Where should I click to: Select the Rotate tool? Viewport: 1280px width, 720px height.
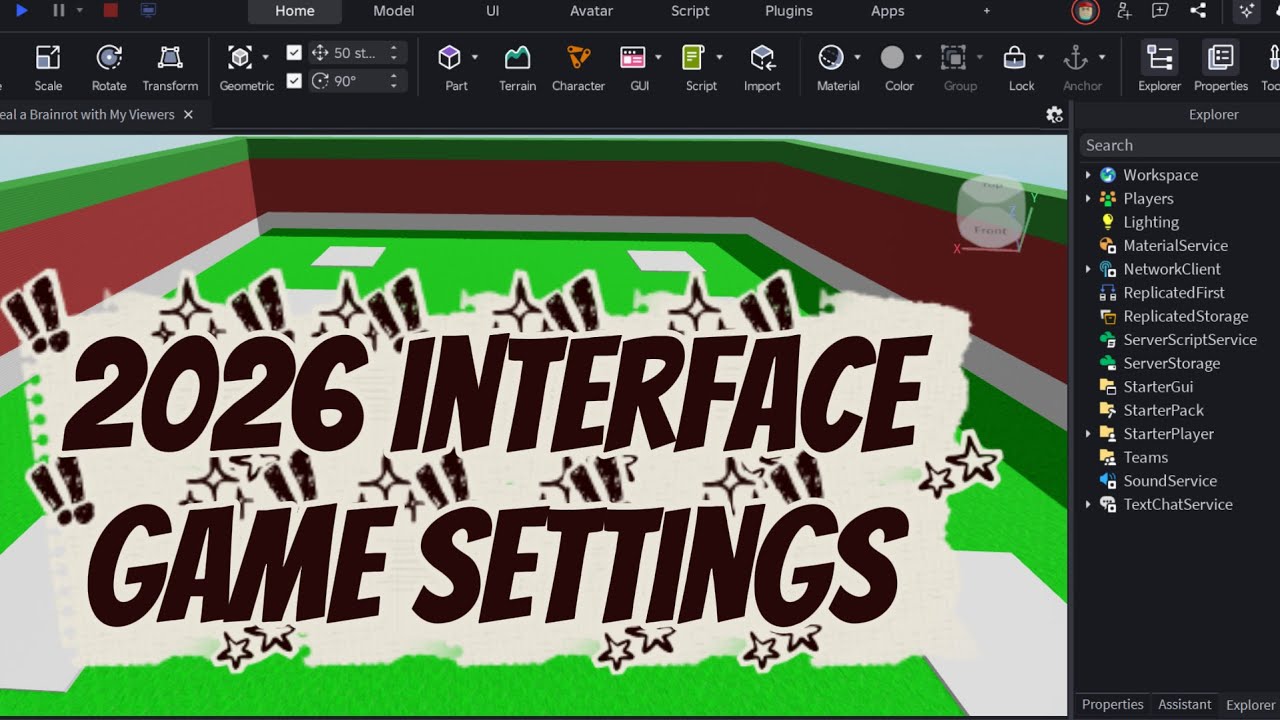coord(109,66)
